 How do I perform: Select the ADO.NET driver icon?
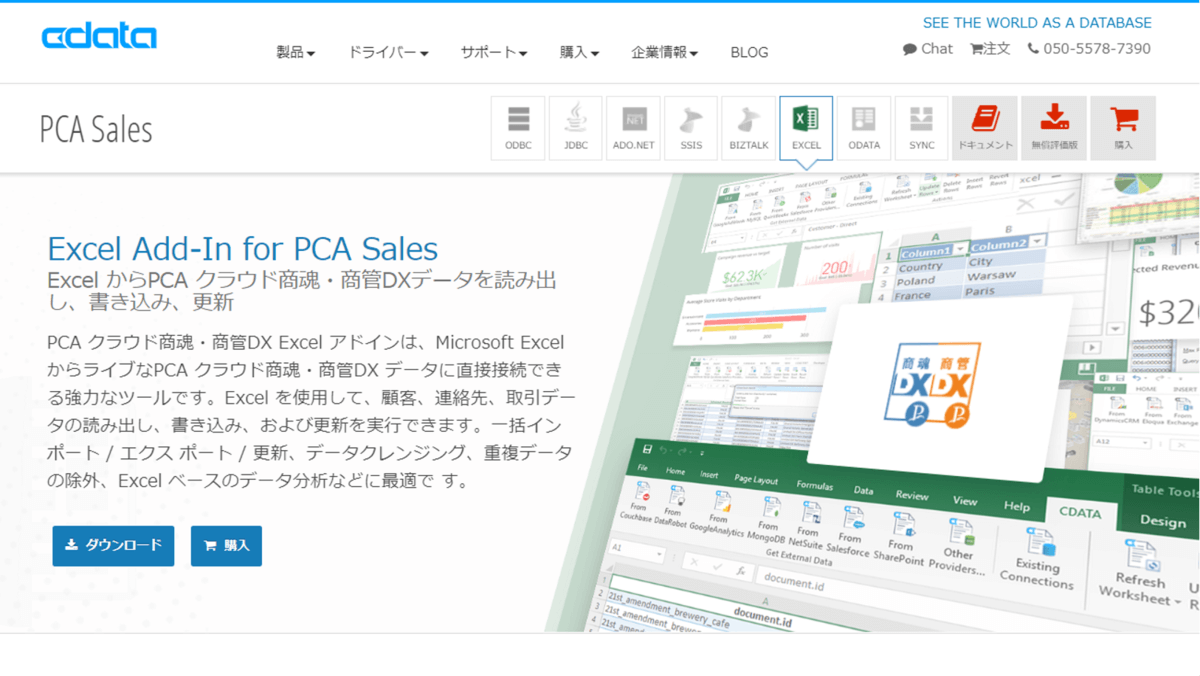(x=633, y=128)
